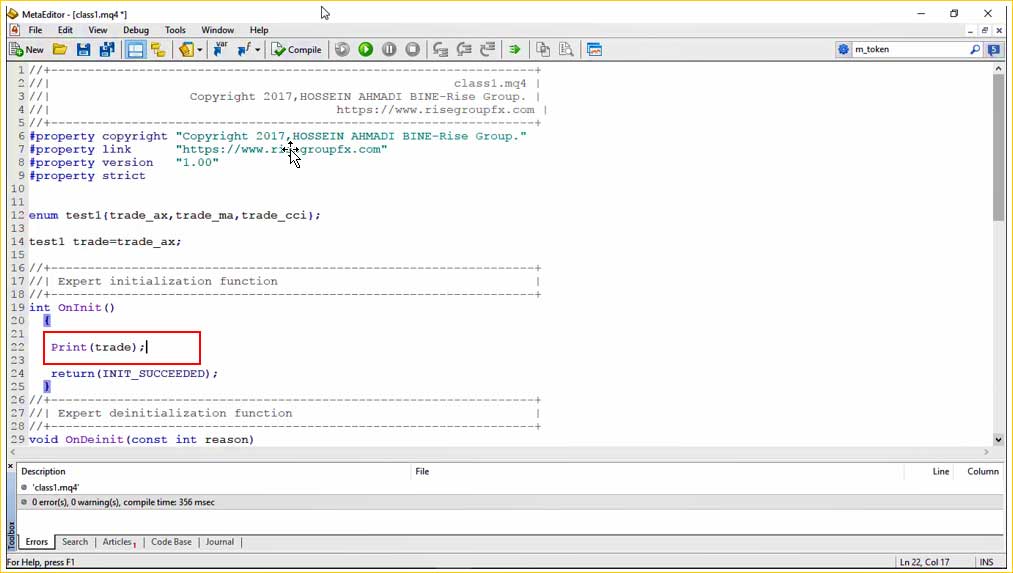This screenshot has width=1013, height=573.
Task: Close the Toolbox panel with its X
Action: click(10, 465)
